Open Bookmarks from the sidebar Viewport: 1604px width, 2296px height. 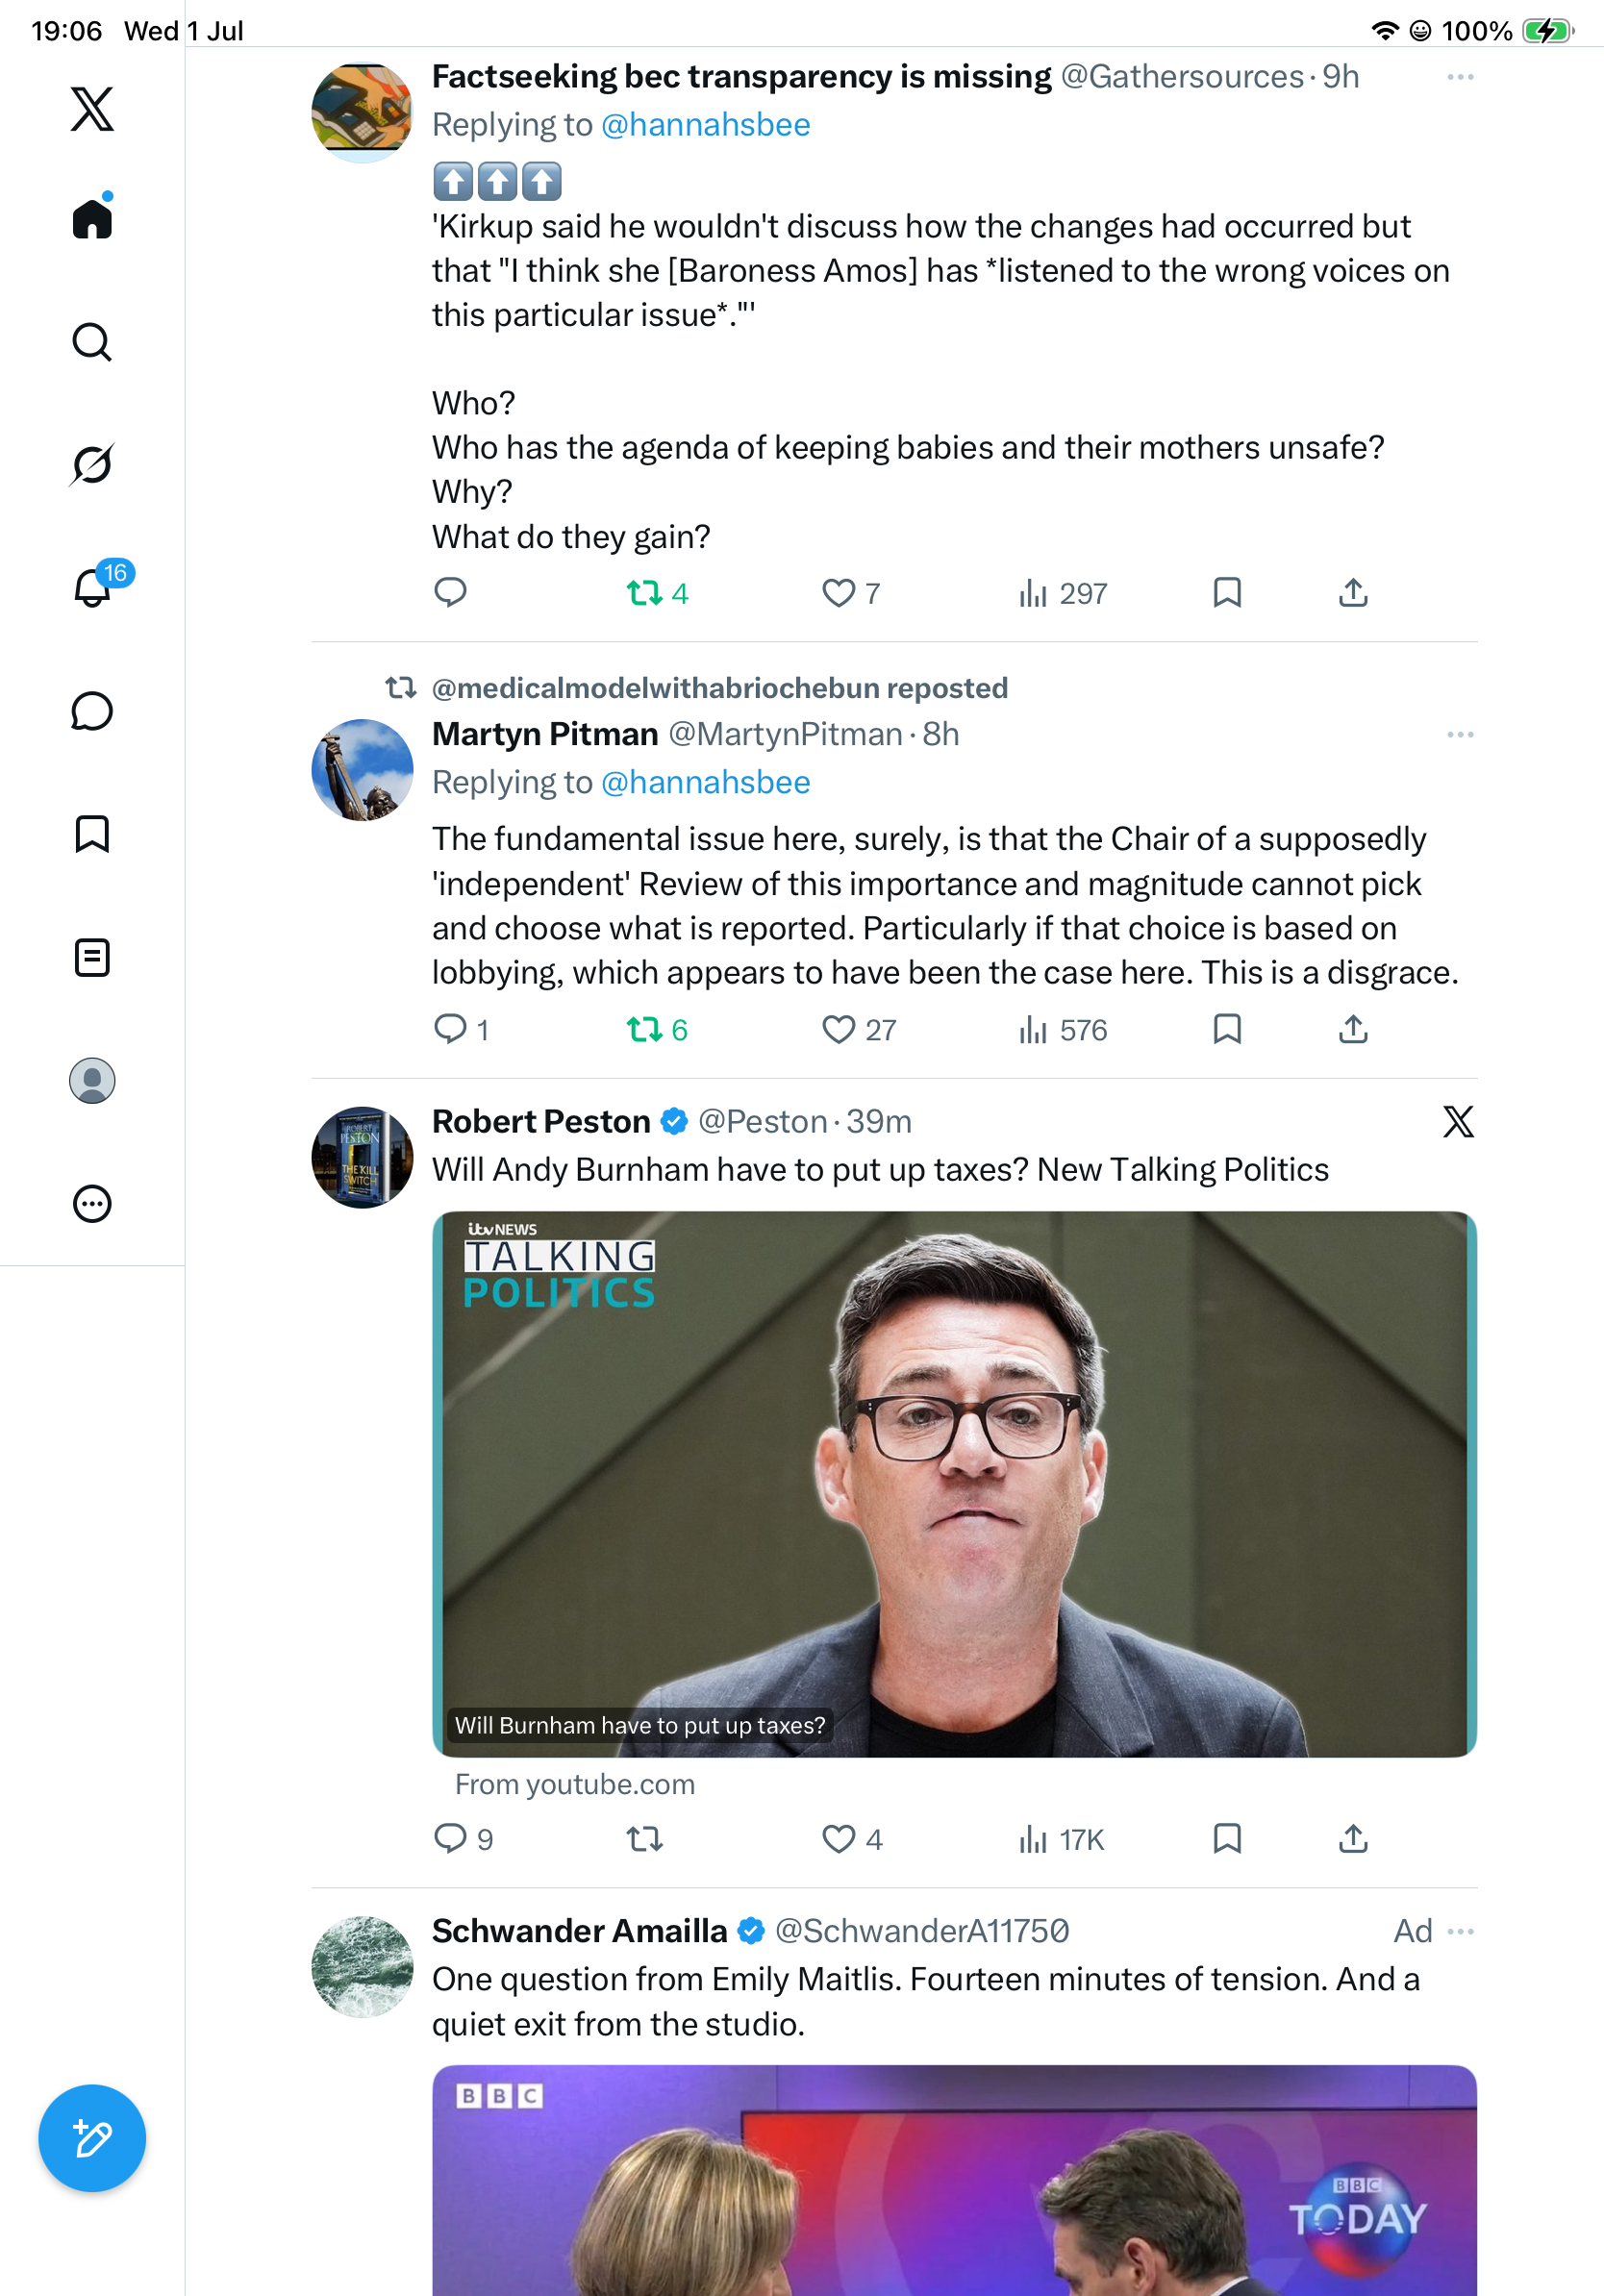point(92,834)
